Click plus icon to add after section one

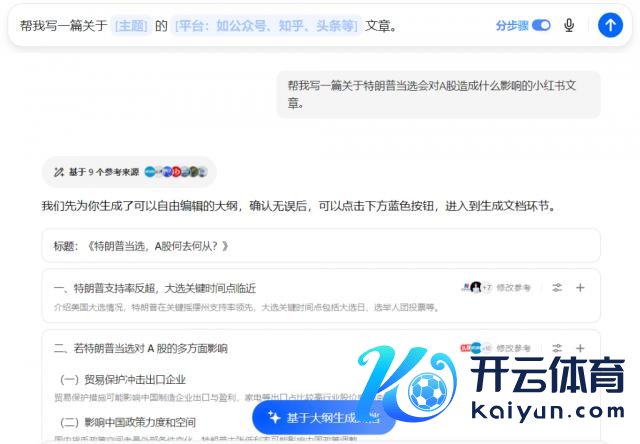(580, 288)
